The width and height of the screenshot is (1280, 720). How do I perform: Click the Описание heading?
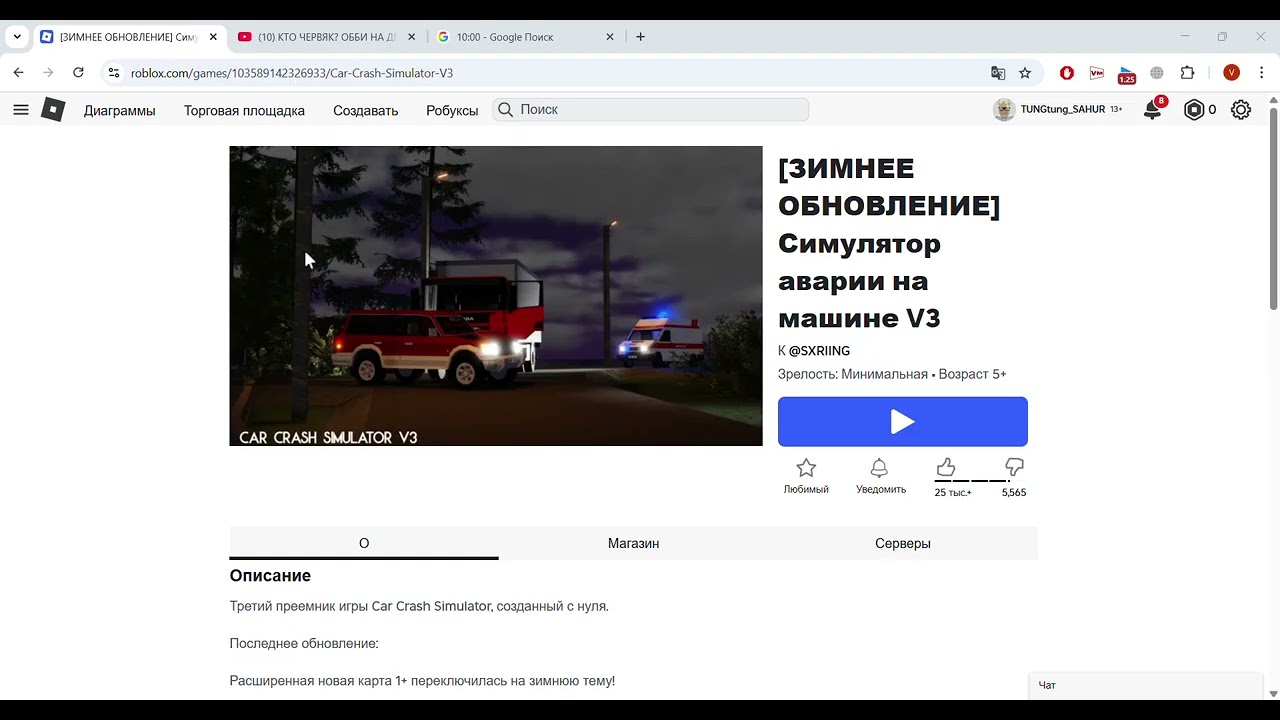(270, 576)
